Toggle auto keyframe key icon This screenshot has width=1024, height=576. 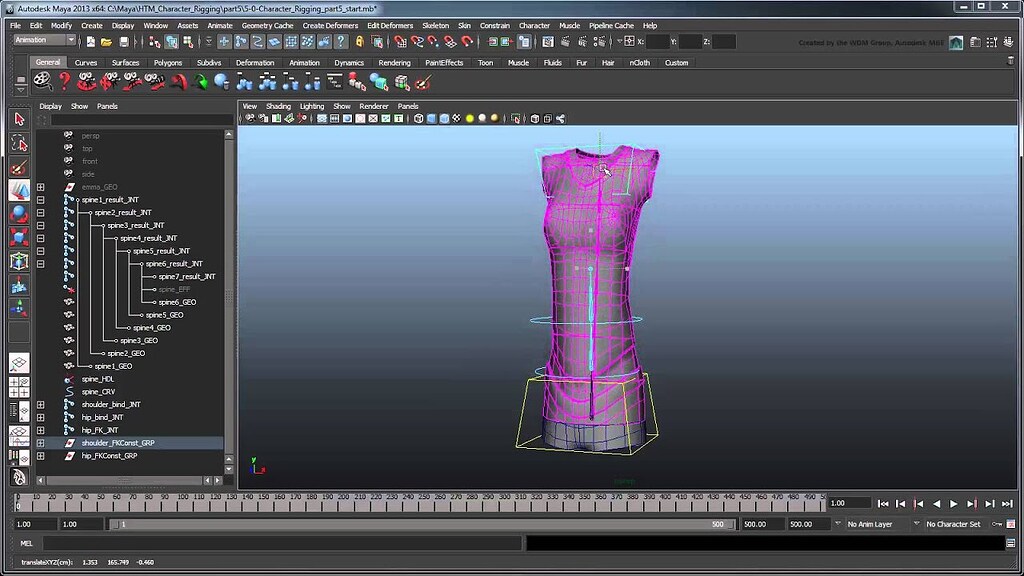(x=997, y=524)
